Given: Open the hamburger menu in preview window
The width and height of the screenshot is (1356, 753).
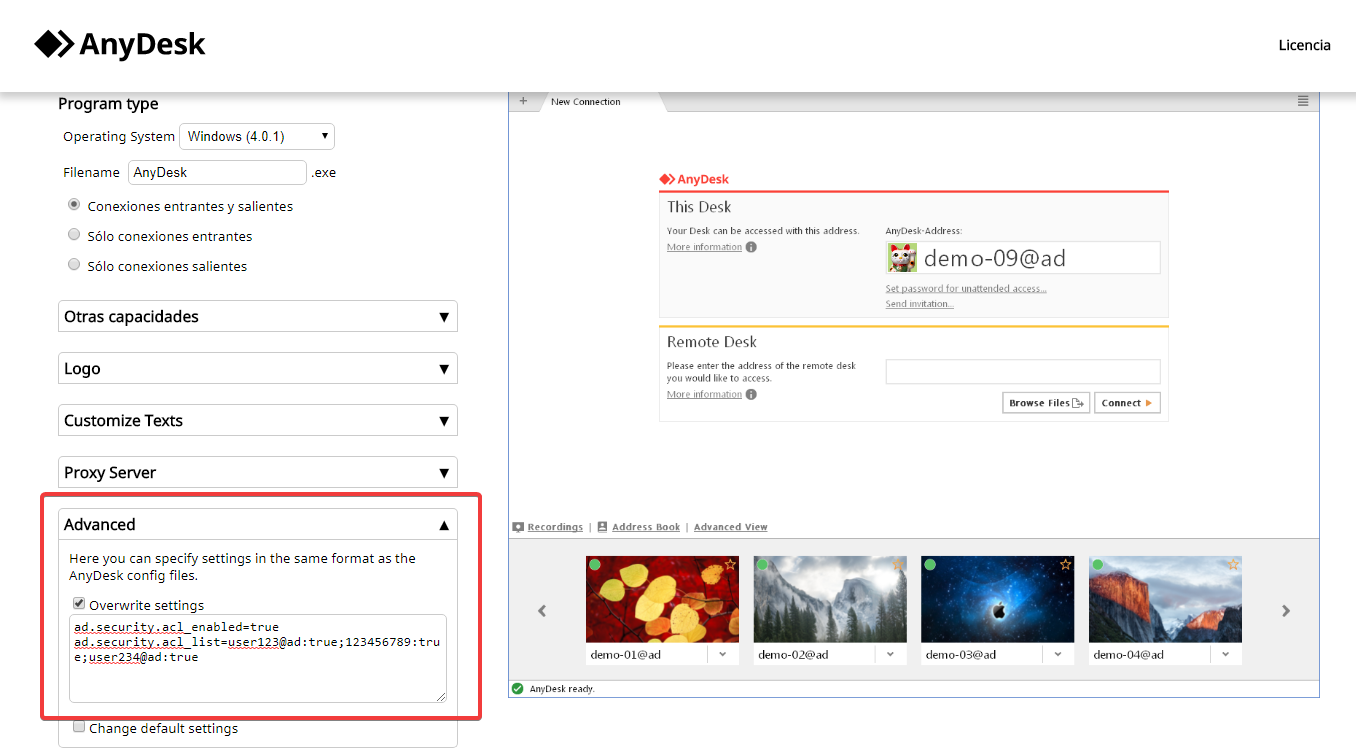Looking at the screenshot, I should tap(1303, 101).
